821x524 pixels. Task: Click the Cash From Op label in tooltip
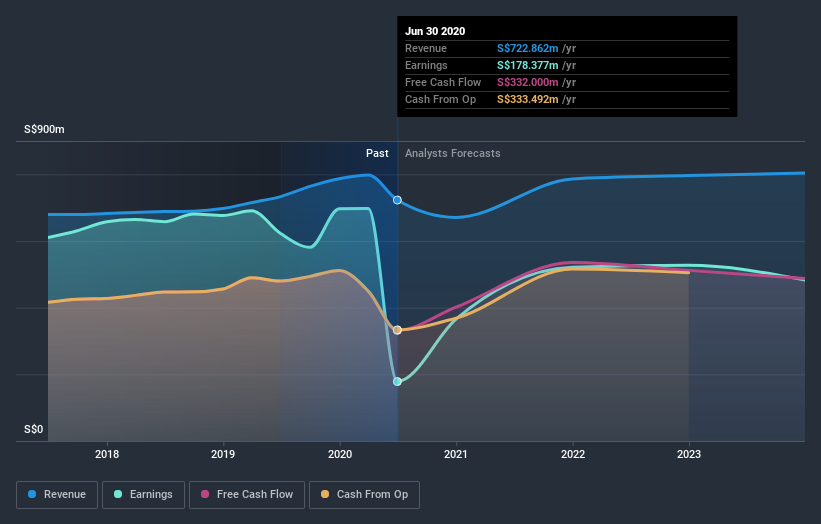440,99
